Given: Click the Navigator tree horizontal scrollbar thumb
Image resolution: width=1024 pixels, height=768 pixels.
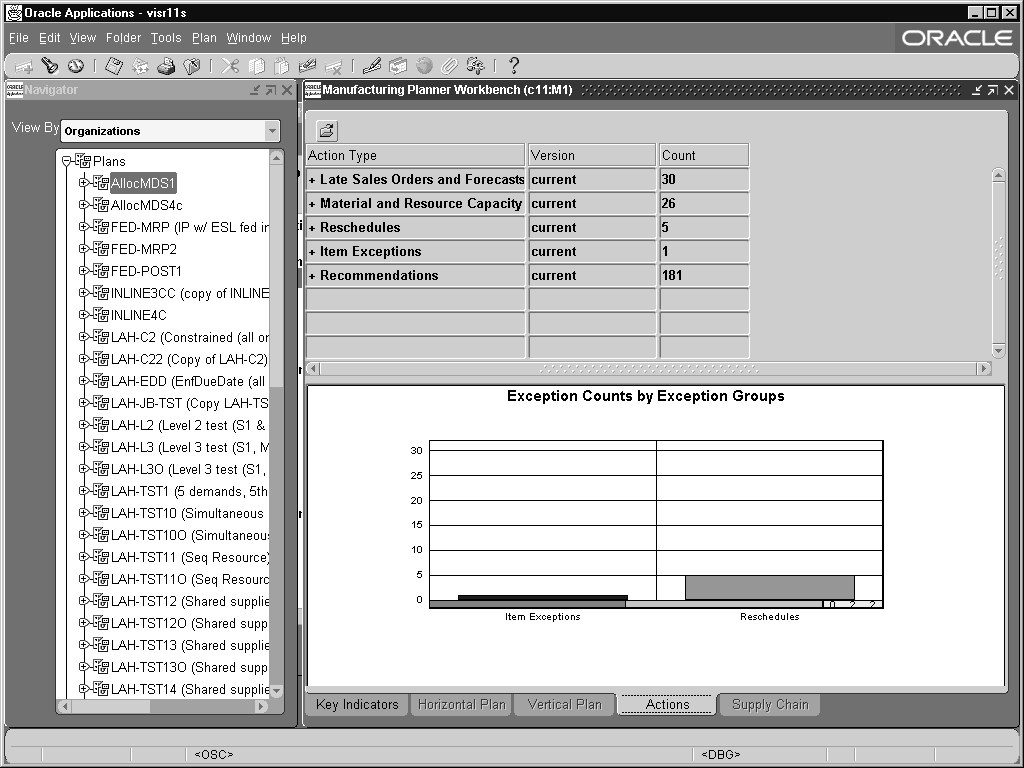Looking at the screenshot, I should pyautogui.click(x=110, y=707).
